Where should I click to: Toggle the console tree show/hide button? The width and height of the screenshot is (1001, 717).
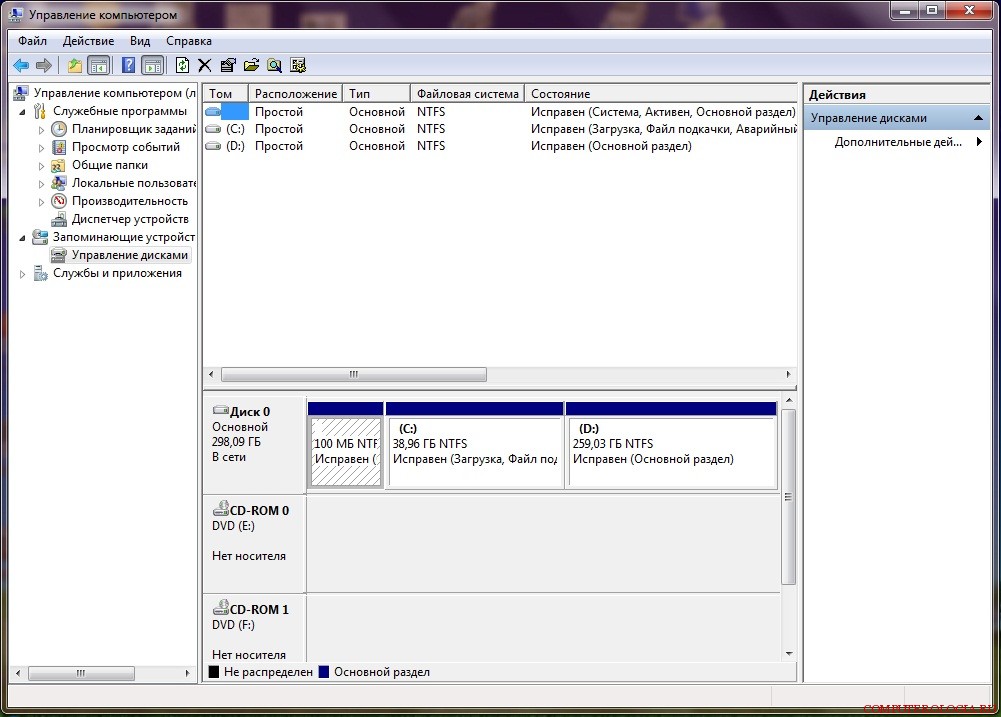[98, 66]
